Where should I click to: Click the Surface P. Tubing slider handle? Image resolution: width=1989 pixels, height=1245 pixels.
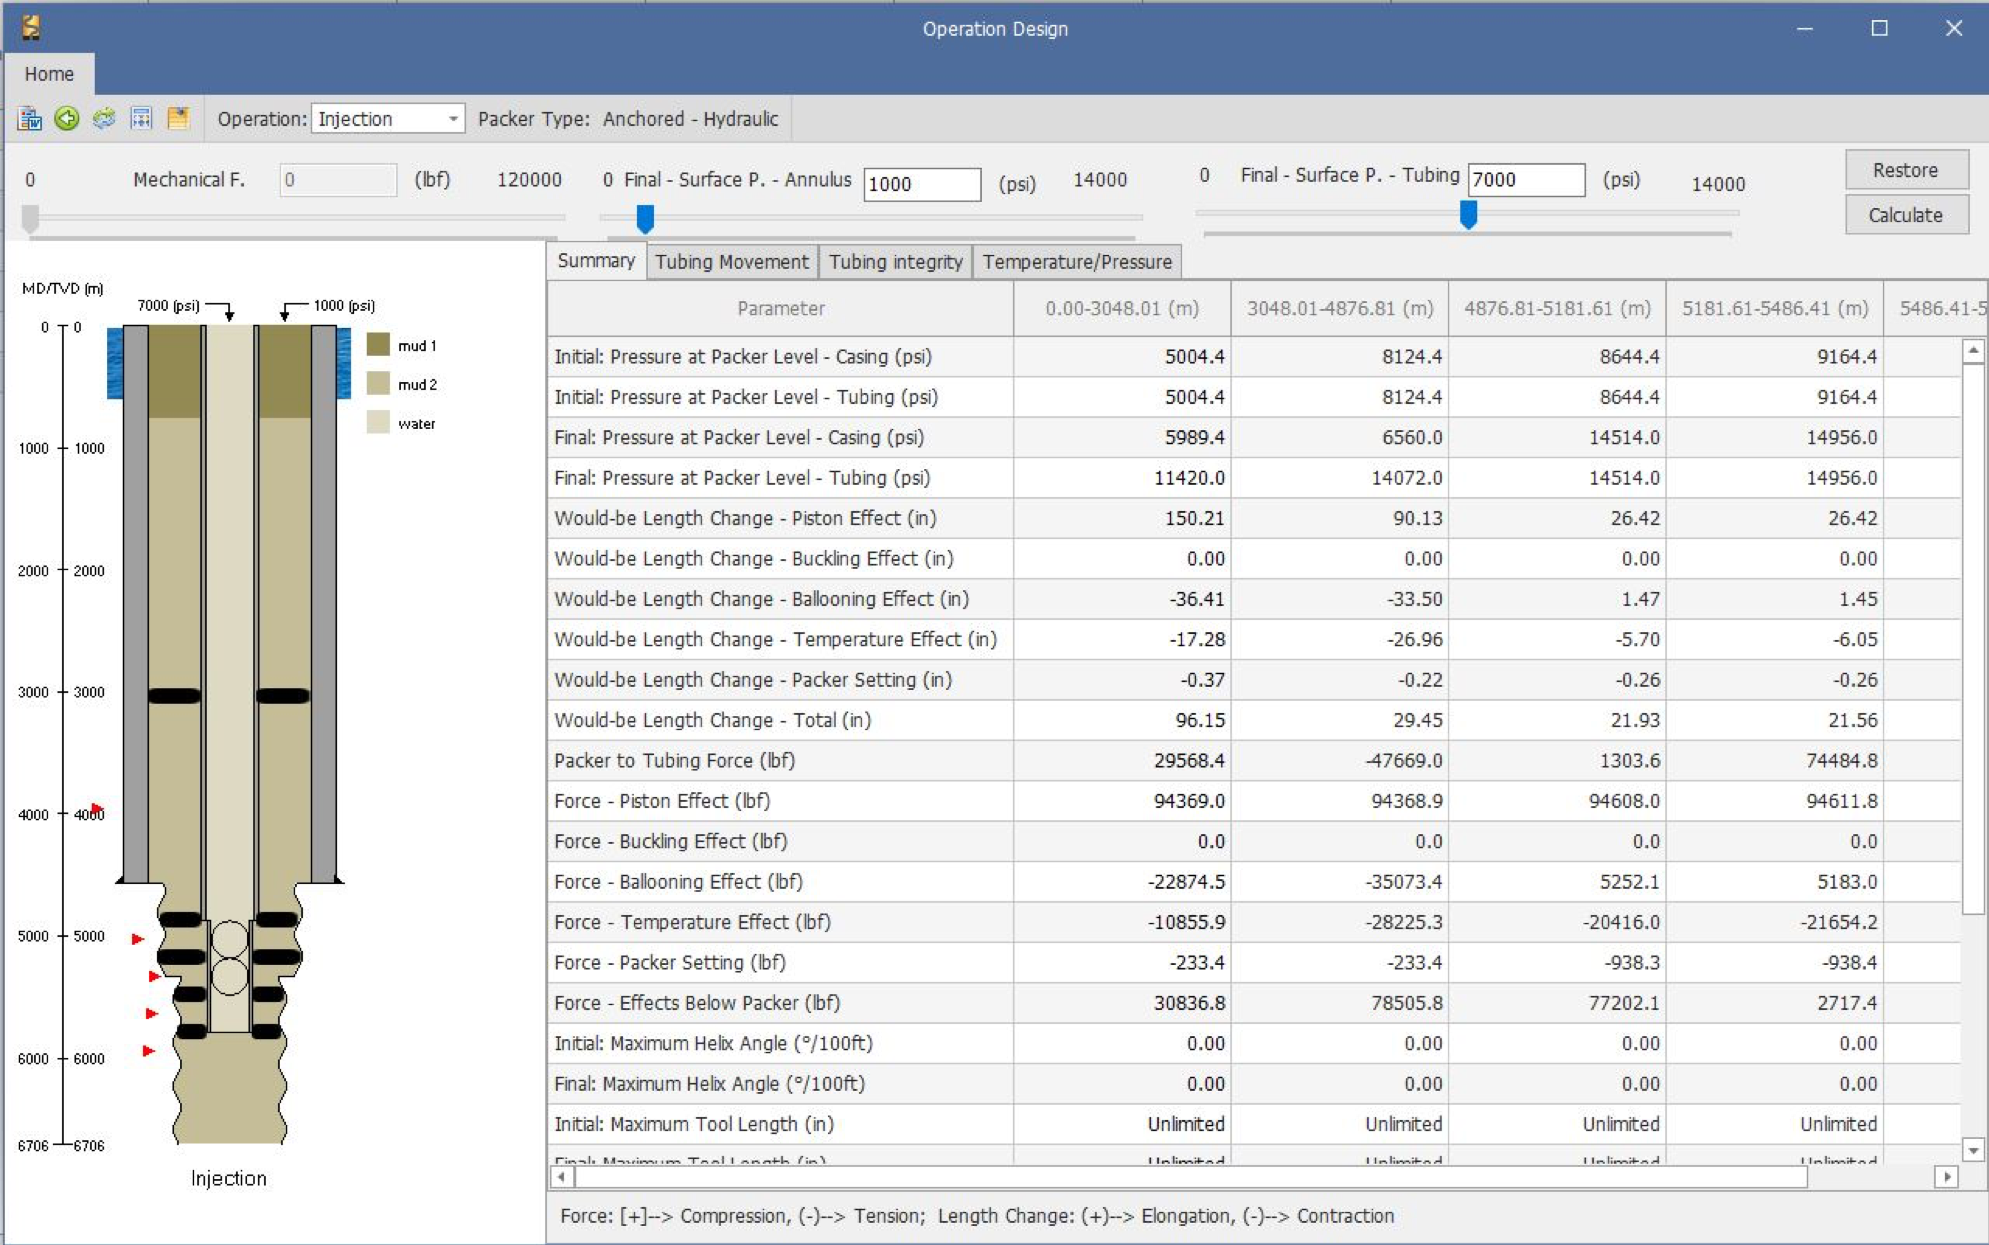(x=1468, y=213)
